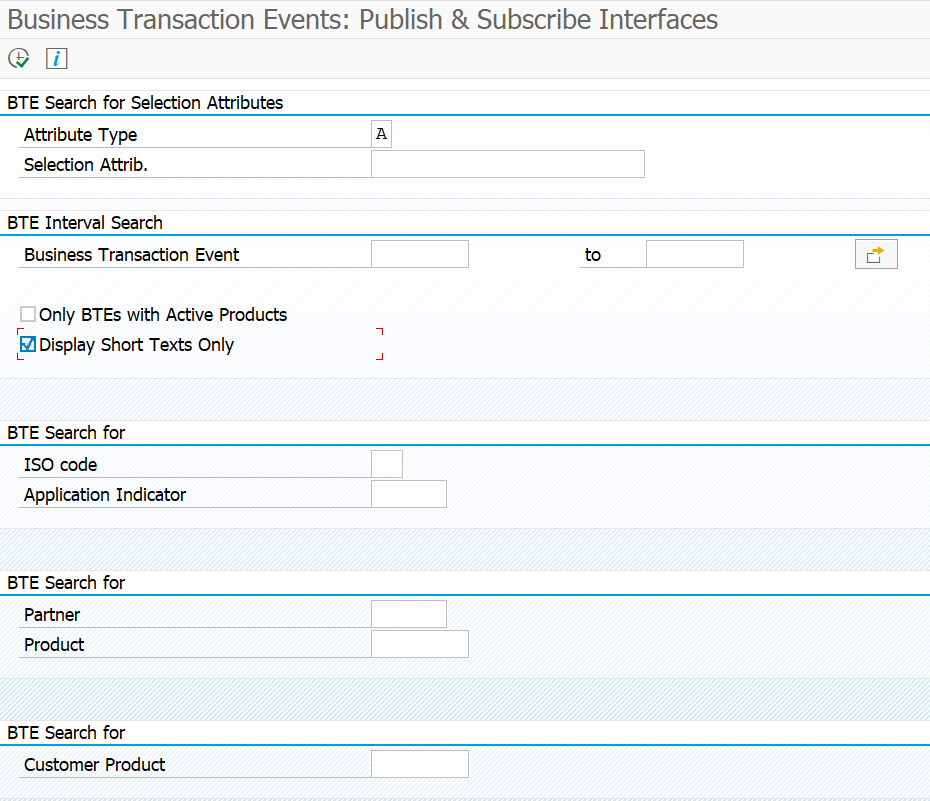This screenshot has width=930, height=801.
Task: Click the Execute clock icon
Action: point(18,59)
